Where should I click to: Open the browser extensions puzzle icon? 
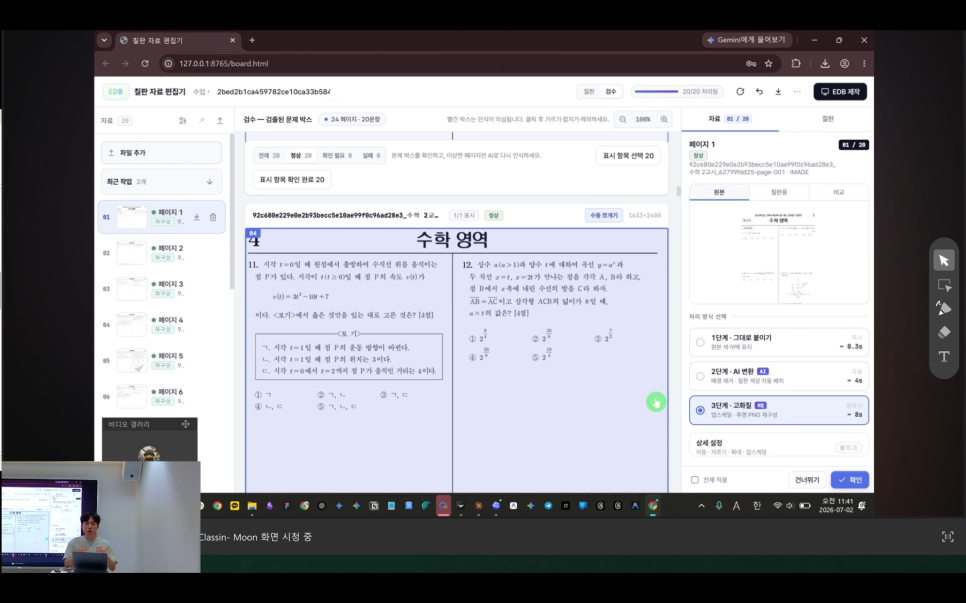[796, 63]
